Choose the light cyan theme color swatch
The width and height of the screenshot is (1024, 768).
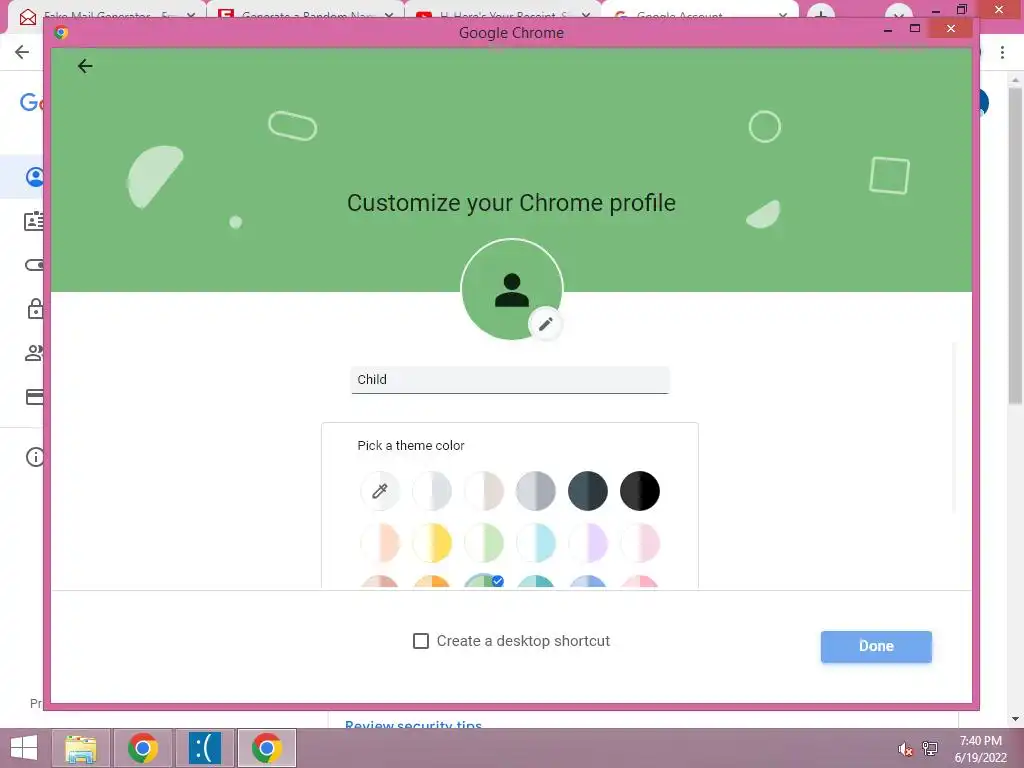point(536,543)
